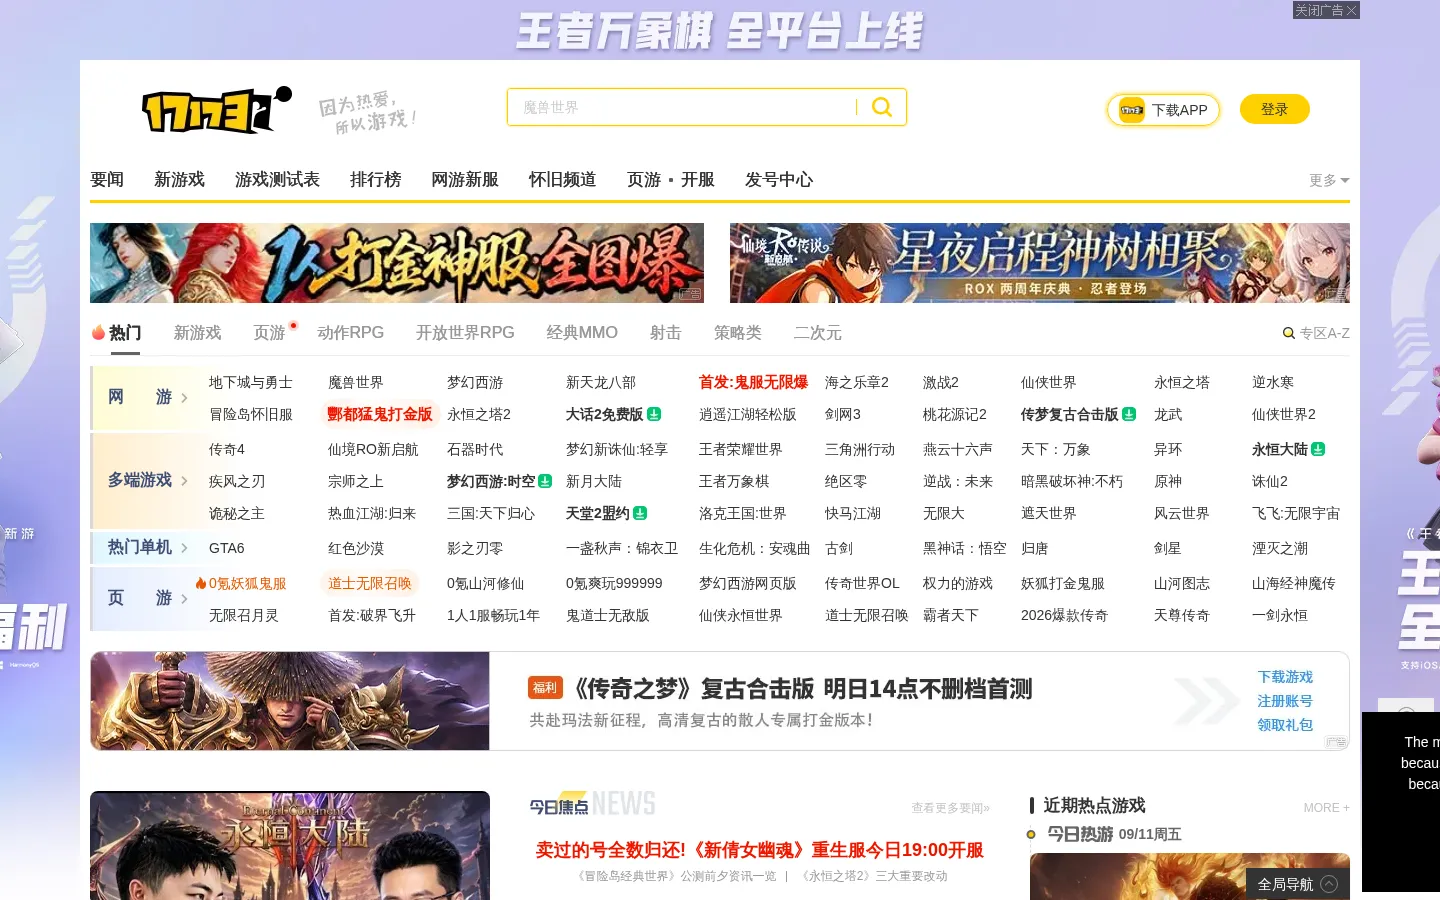Click the 领取礼包 link
The height and width of the screenshot is (900, 1440).
pyautogui.click(x=1285, y=725)
